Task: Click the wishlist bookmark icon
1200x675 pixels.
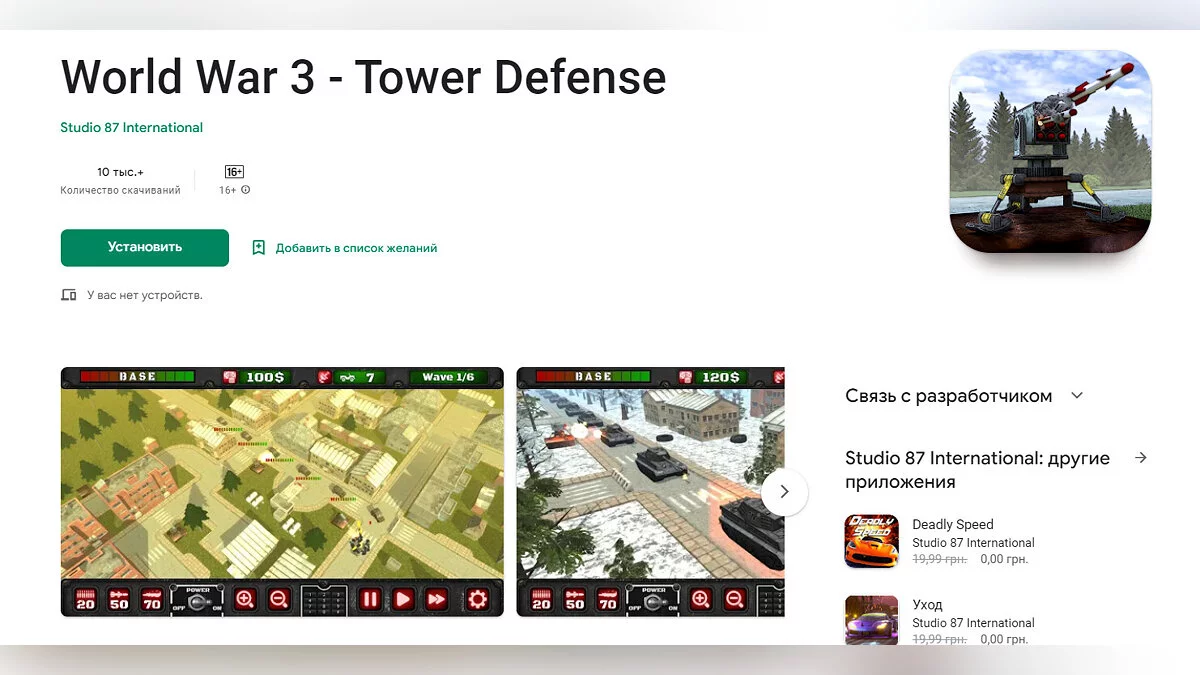Action: coord(259,248)
